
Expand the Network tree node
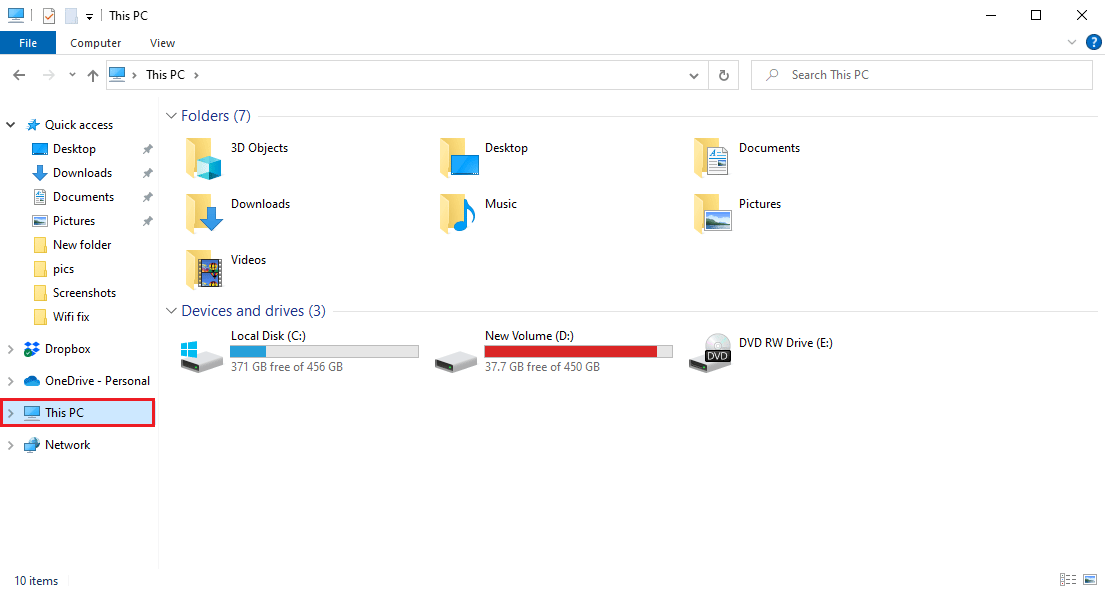(11, 445)
